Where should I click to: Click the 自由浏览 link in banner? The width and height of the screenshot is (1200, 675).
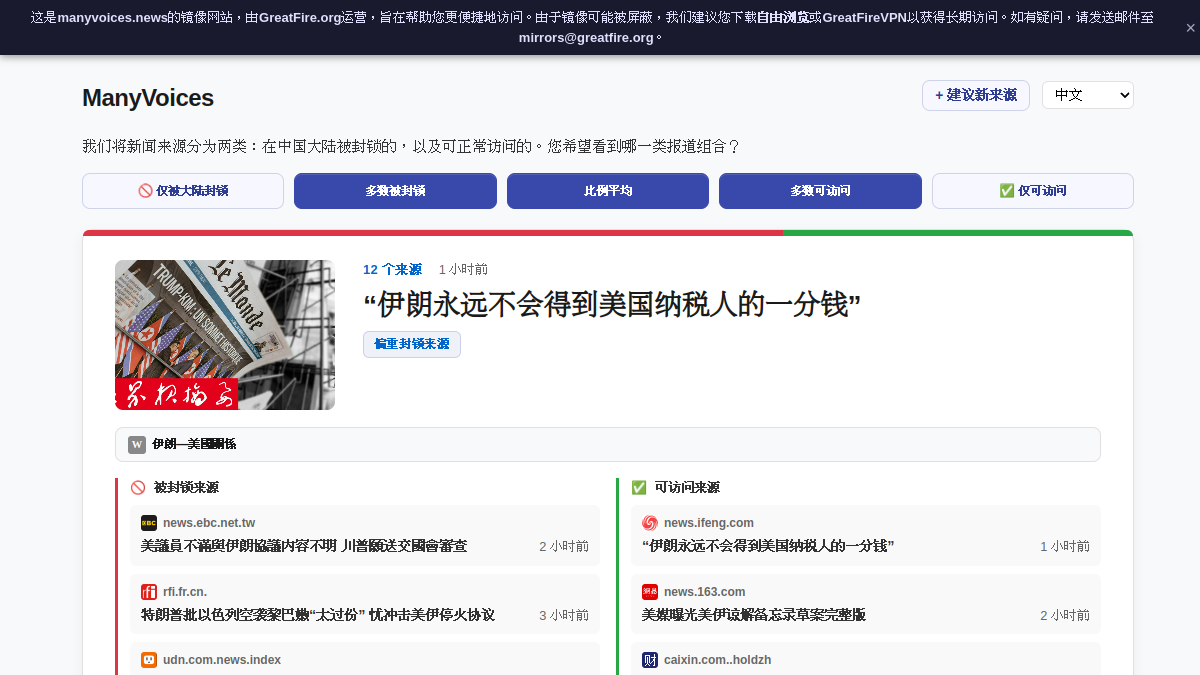click(783, 17)
